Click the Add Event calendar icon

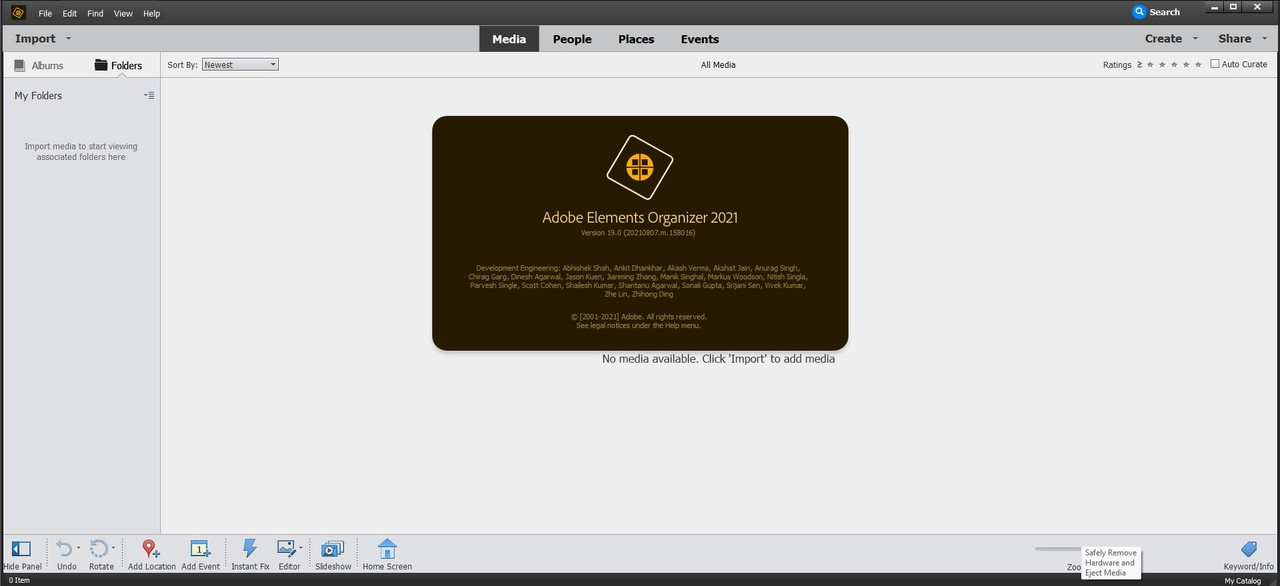tap(200, 548)
